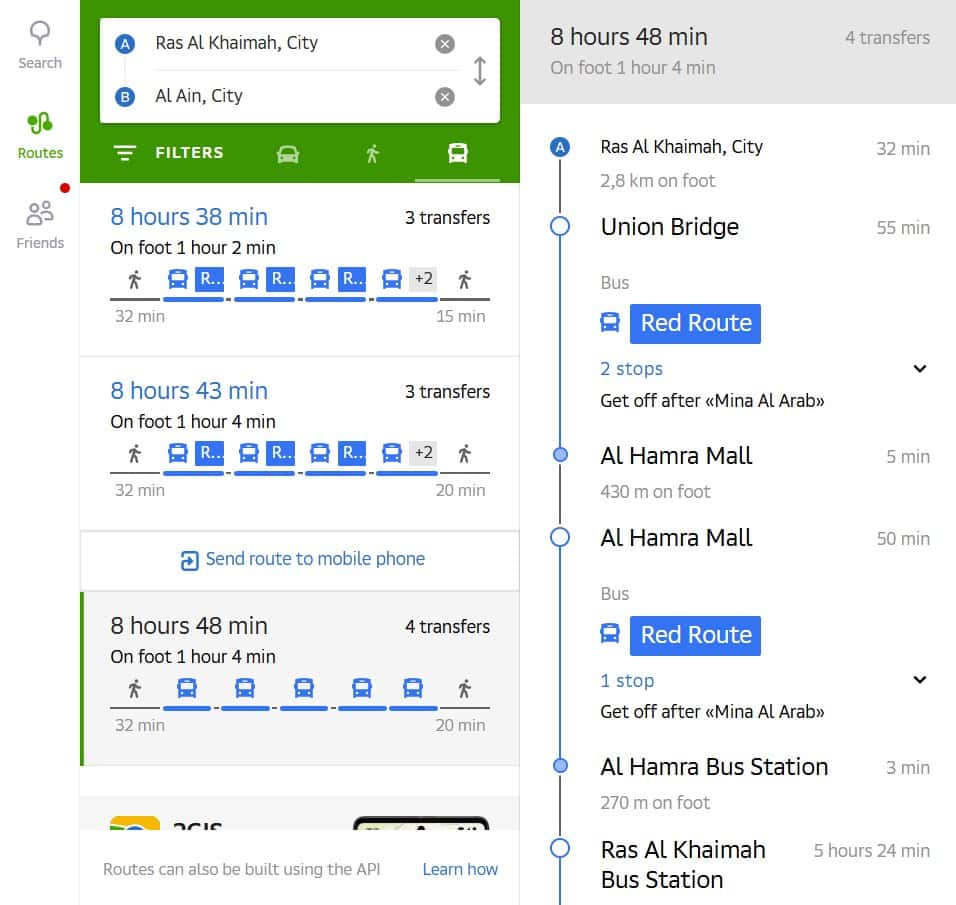956x905 pixels.
Task: Click the bus icon beside Red Route after Union Bridge
Action: click(x=610, y=322)
